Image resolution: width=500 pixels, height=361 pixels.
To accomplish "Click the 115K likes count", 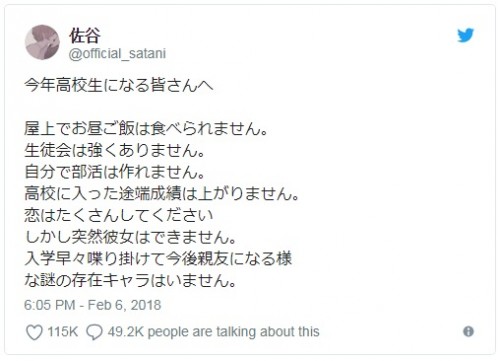I will coord(63,332).
